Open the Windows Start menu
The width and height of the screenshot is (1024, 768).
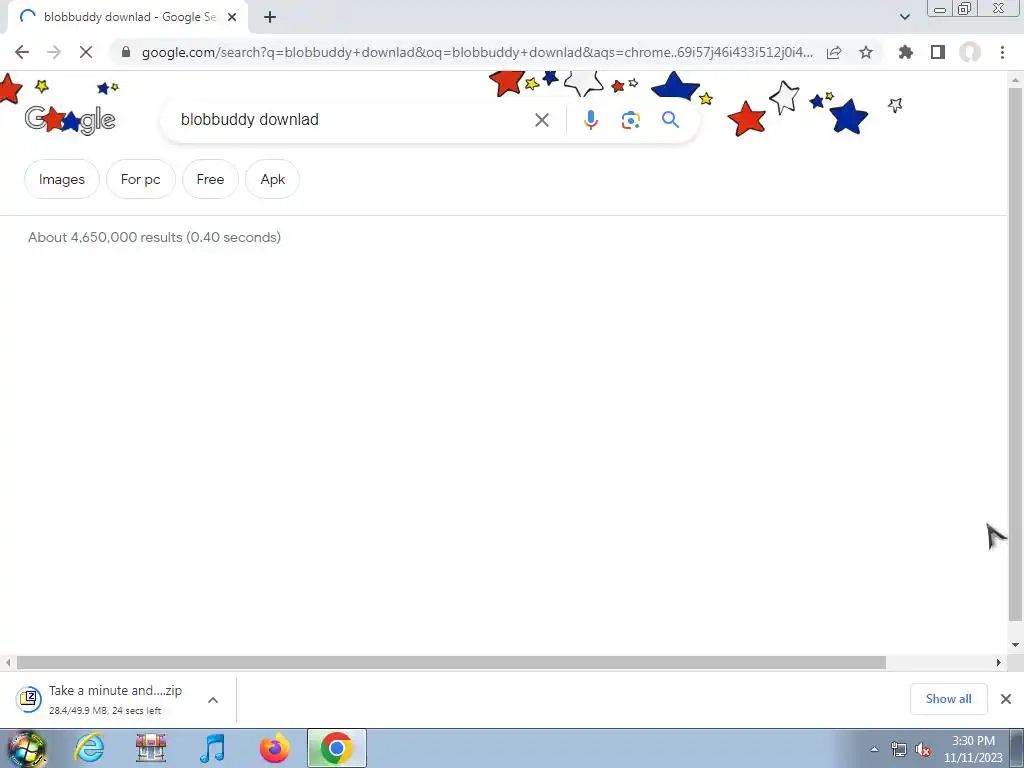pos(26,748)
